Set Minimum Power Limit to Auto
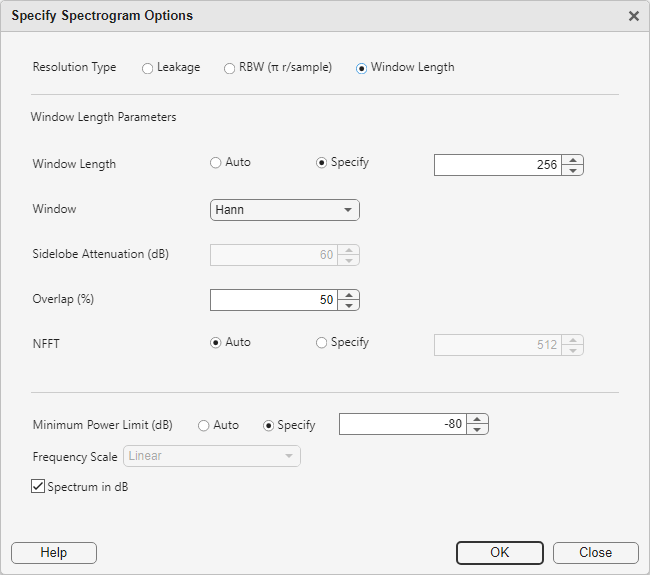 pyautogui.click(x=203, y=425)
